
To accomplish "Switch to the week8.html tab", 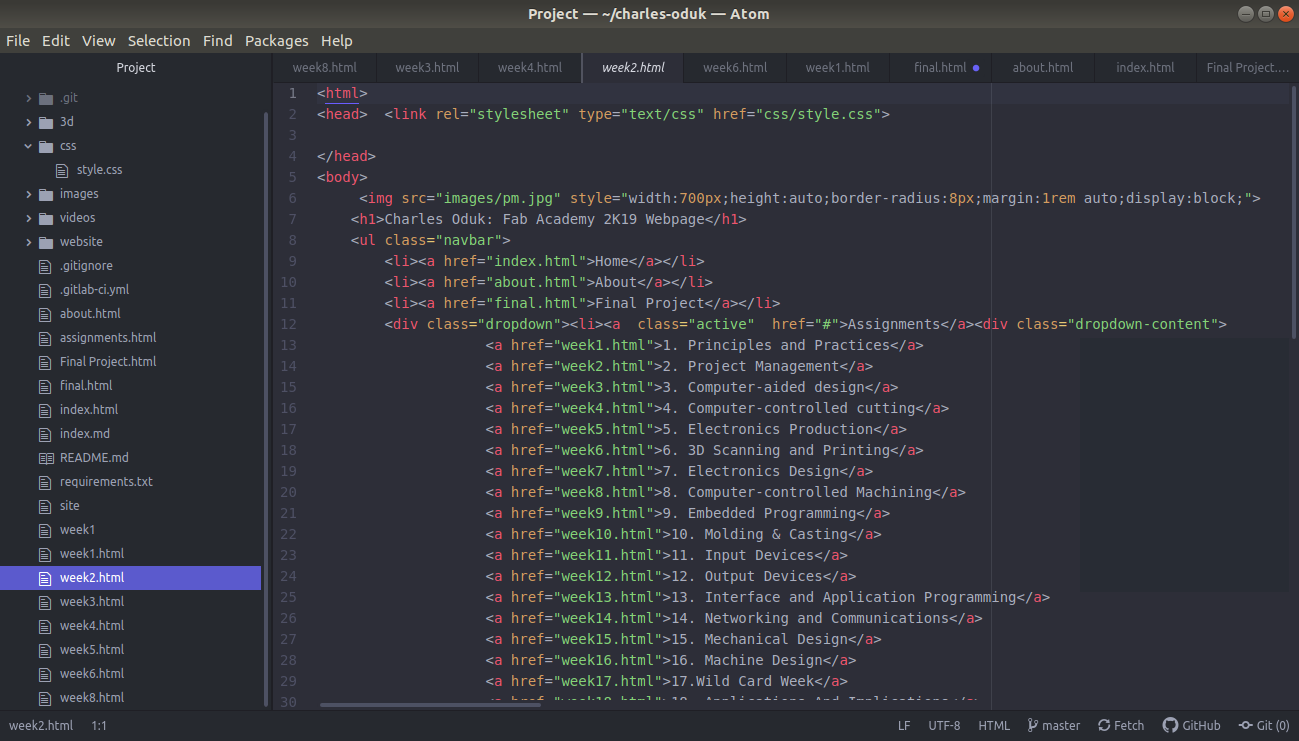I will 325,68.
